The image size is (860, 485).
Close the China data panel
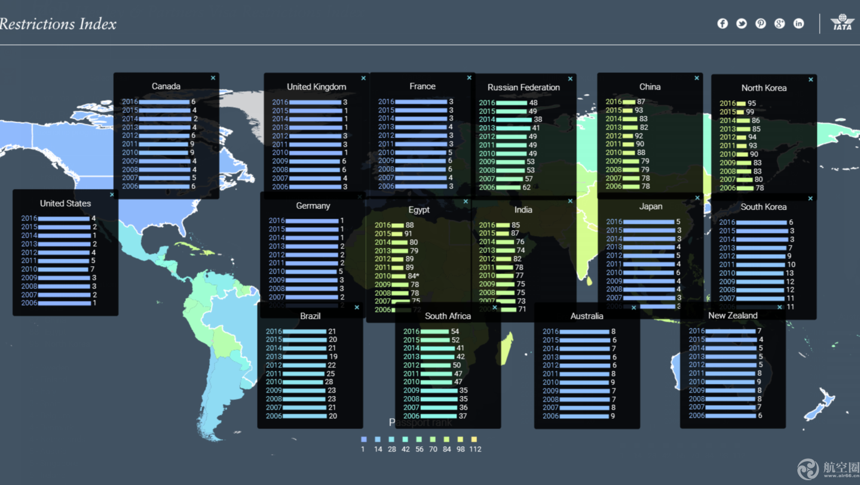coord(697,78)
